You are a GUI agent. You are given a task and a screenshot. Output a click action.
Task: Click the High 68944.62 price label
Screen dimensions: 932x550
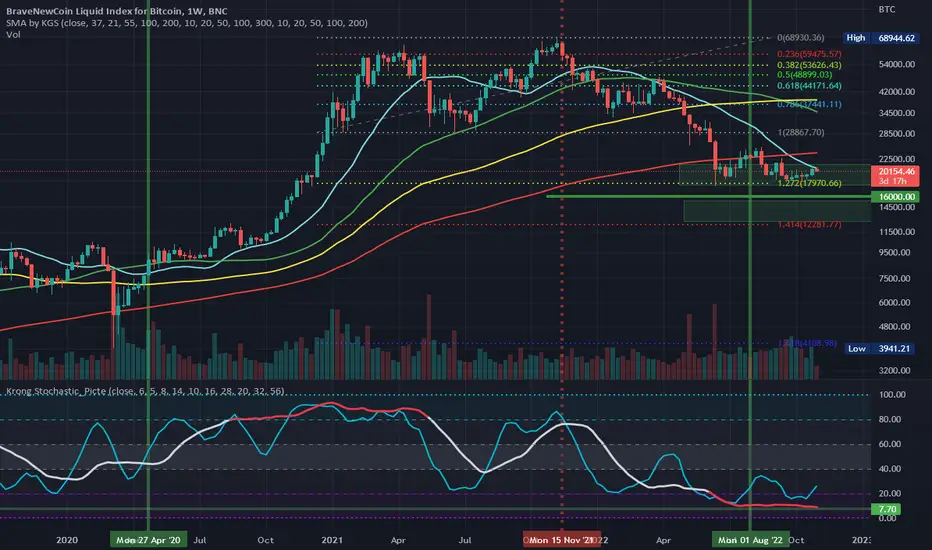[882, 38]
